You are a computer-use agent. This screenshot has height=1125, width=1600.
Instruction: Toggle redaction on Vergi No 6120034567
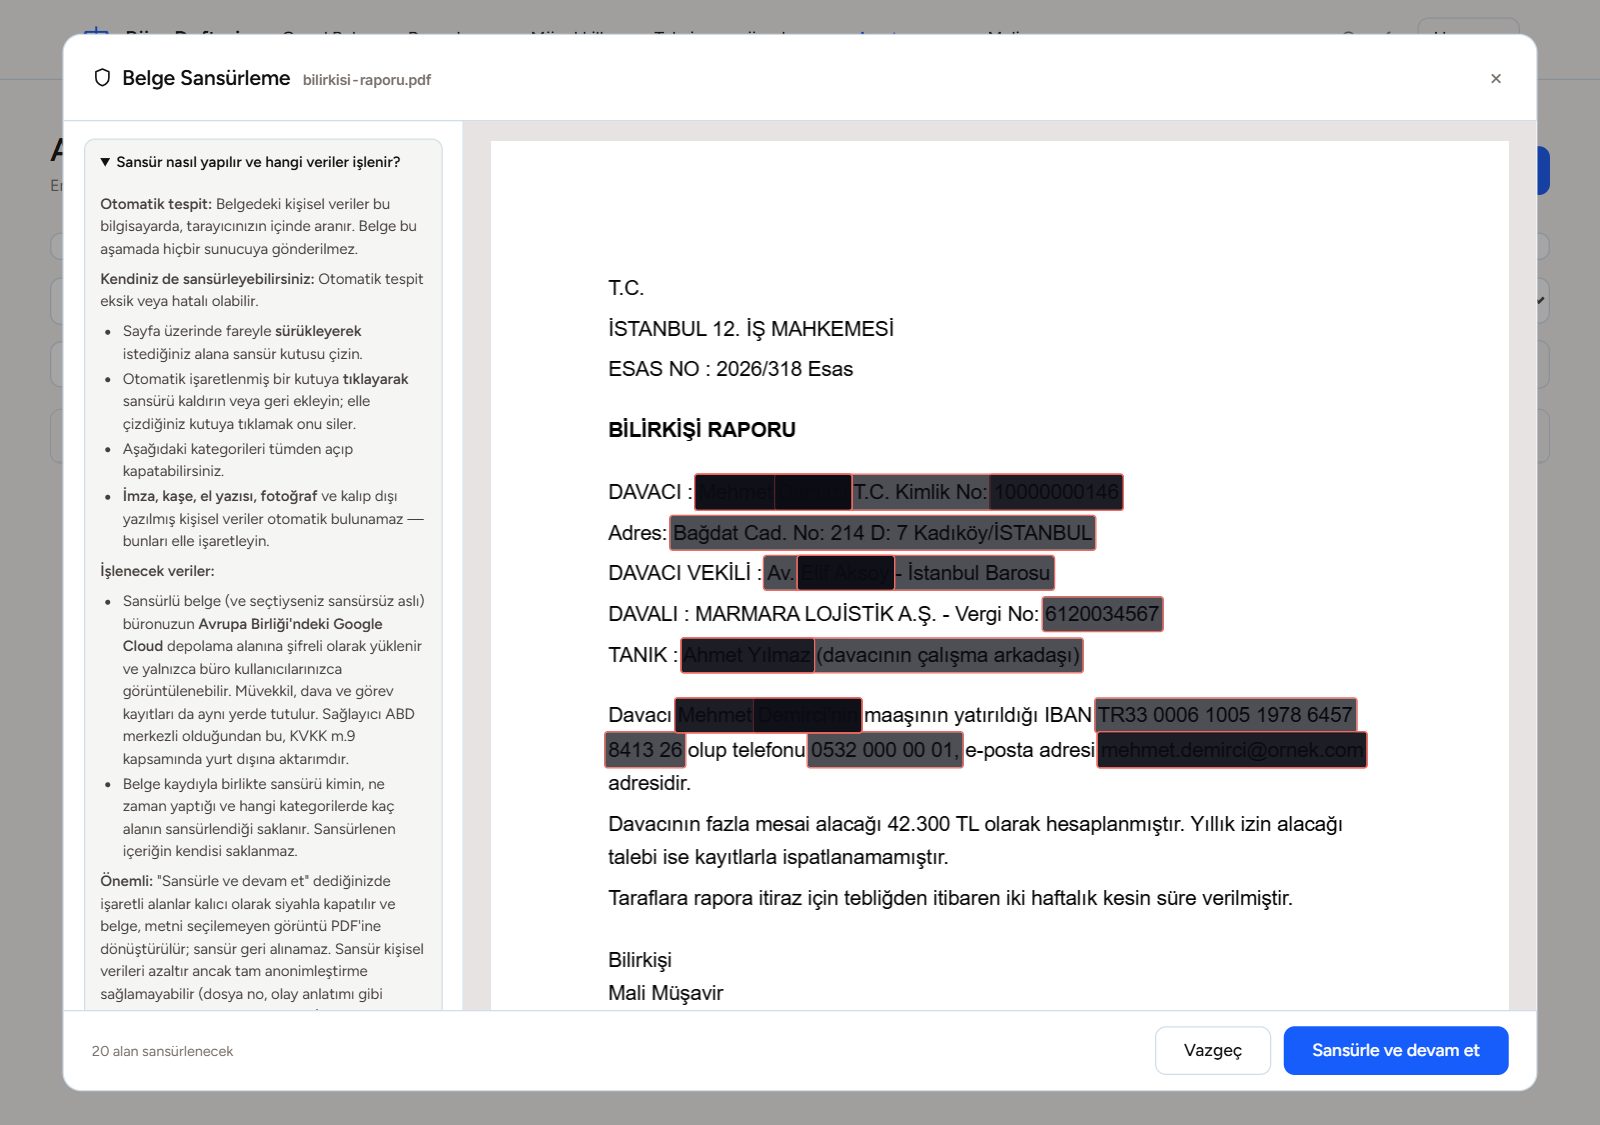tap(1102, 614)
